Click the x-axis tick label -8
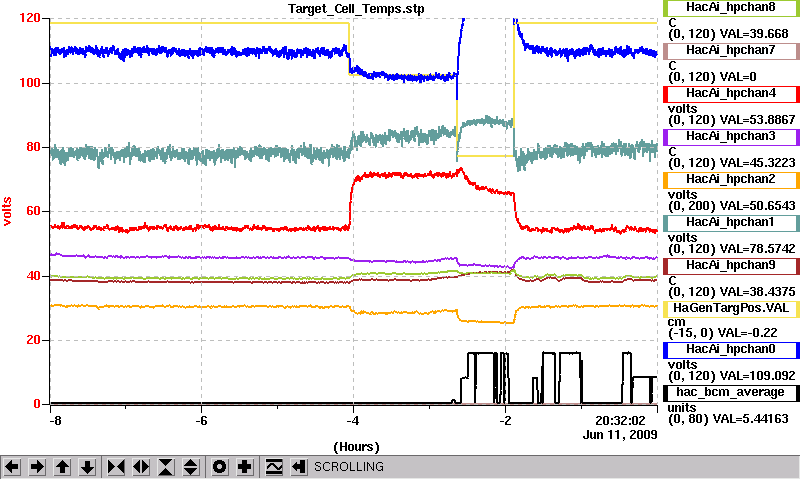Viewport: 800px width, 479px height. (x=55, y=421)
